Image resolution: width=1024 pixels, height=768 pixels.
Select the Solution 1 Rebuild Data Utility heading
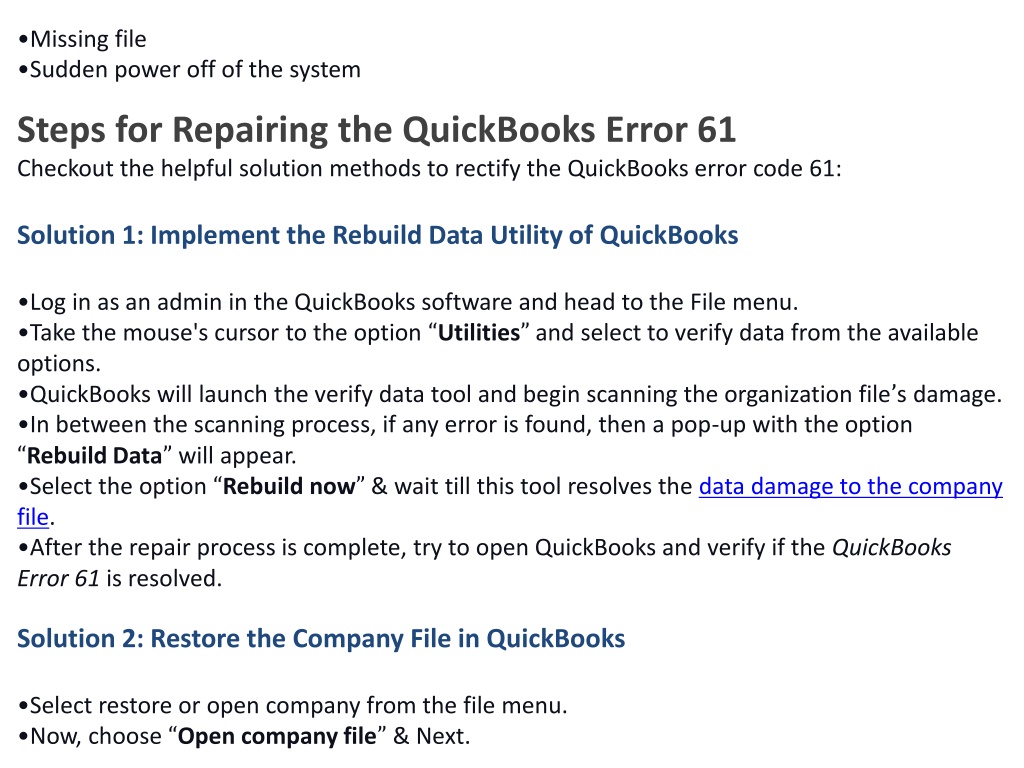point(377,235)
